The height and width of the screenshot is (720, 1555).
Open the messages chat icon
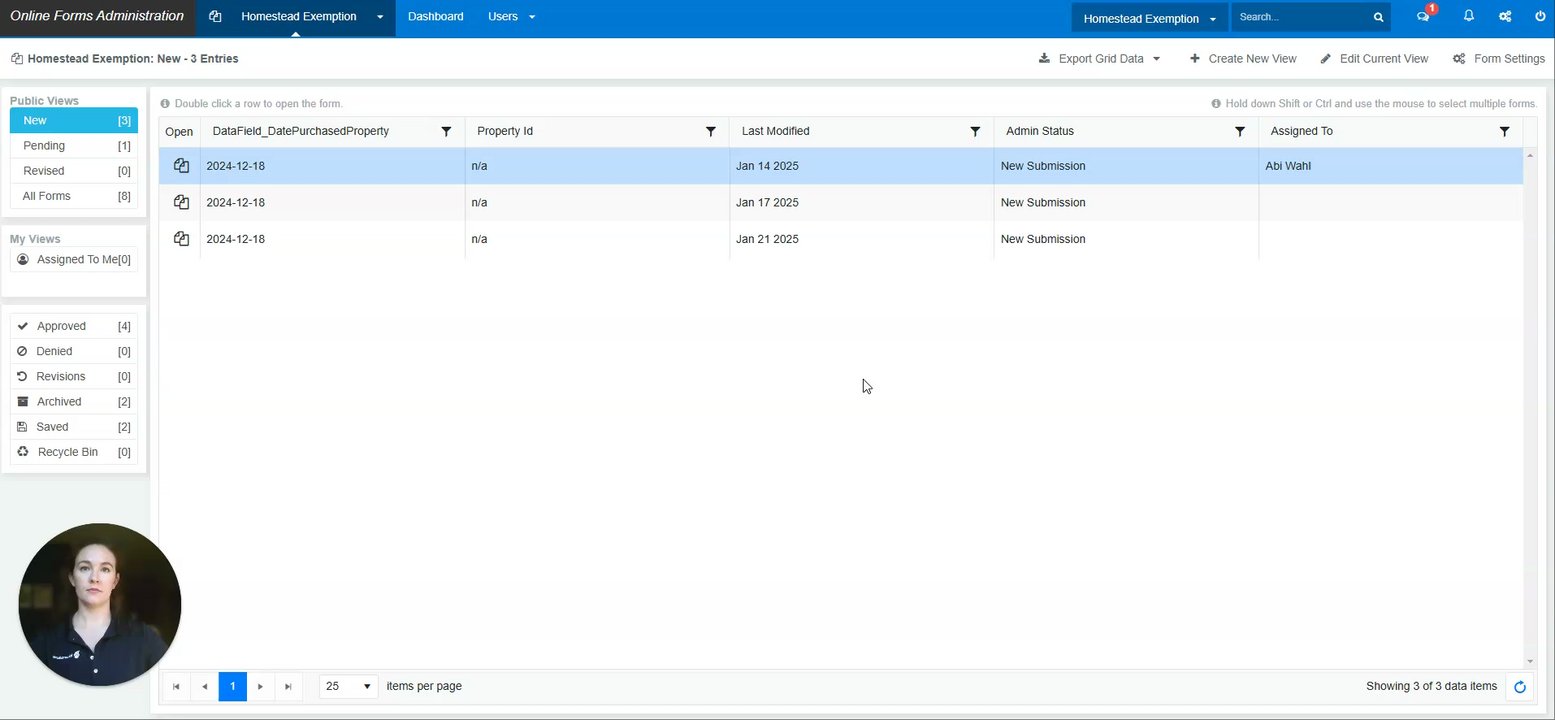[x=1423, y=16]
